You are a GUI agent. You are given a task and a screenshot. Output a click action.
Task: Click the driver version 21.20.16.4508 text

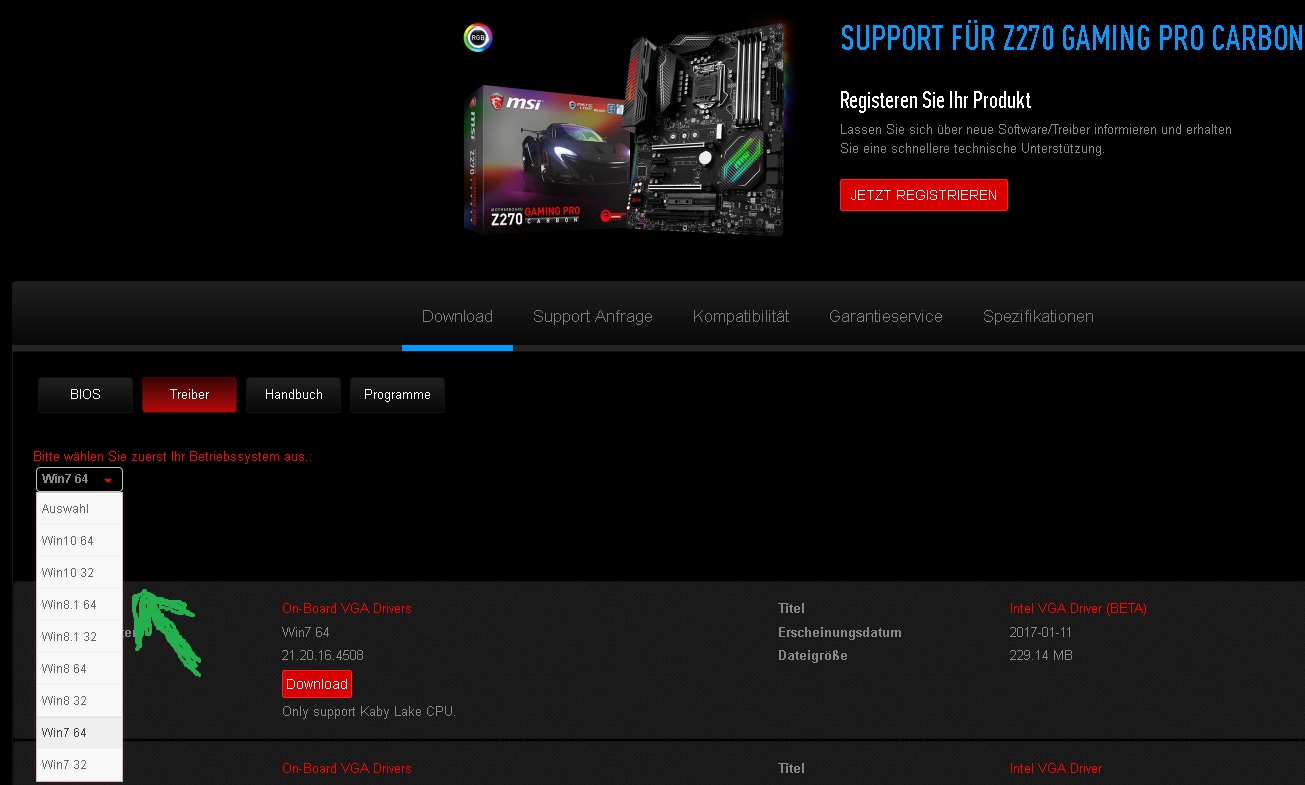tap(323, 656)
